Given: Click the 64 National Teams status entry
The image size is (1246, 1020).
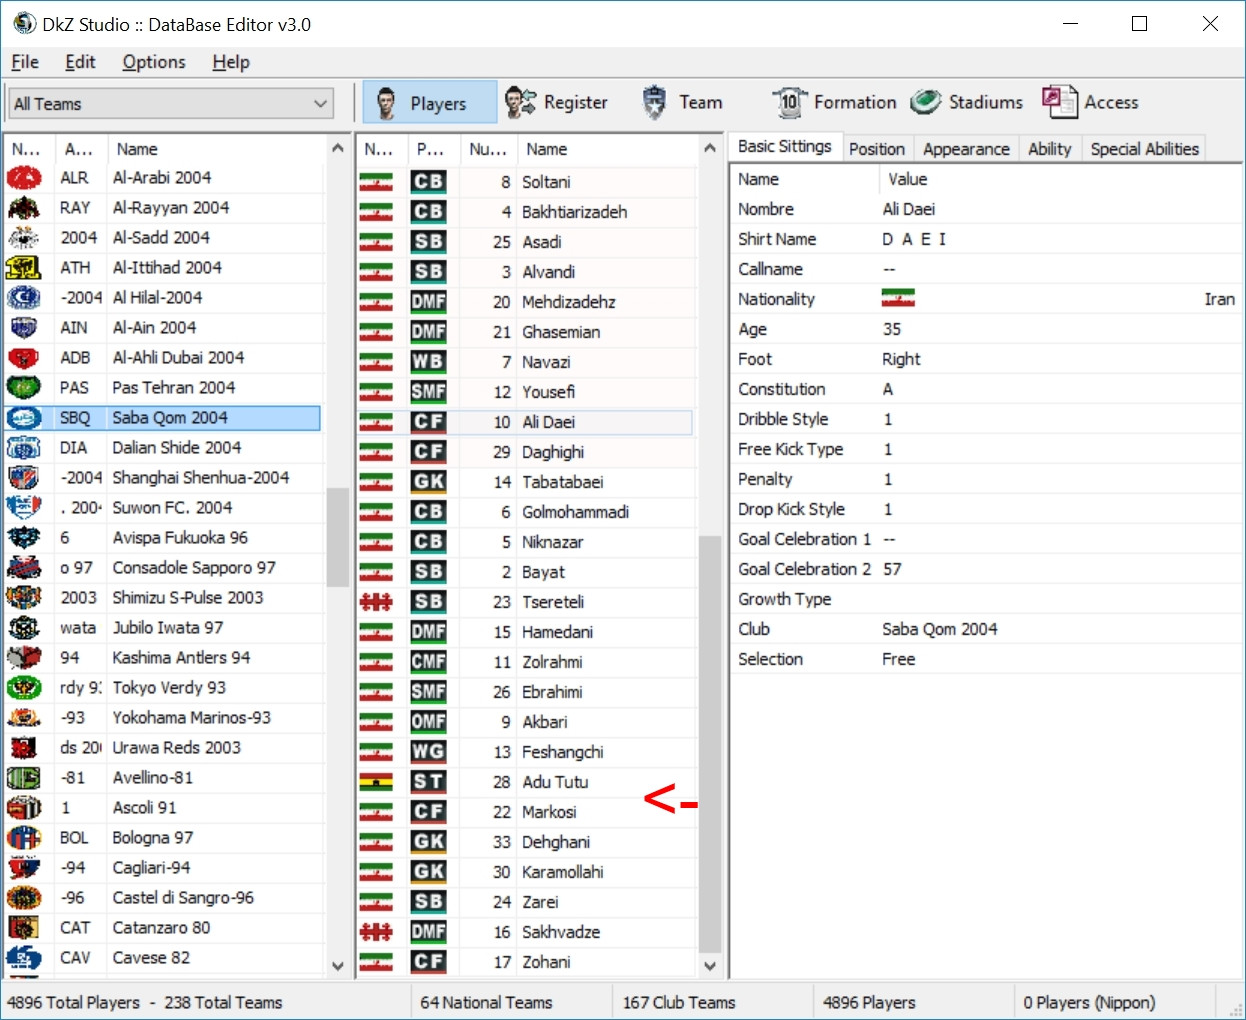Looking at the screenshot, I should tap(486, 1002).
